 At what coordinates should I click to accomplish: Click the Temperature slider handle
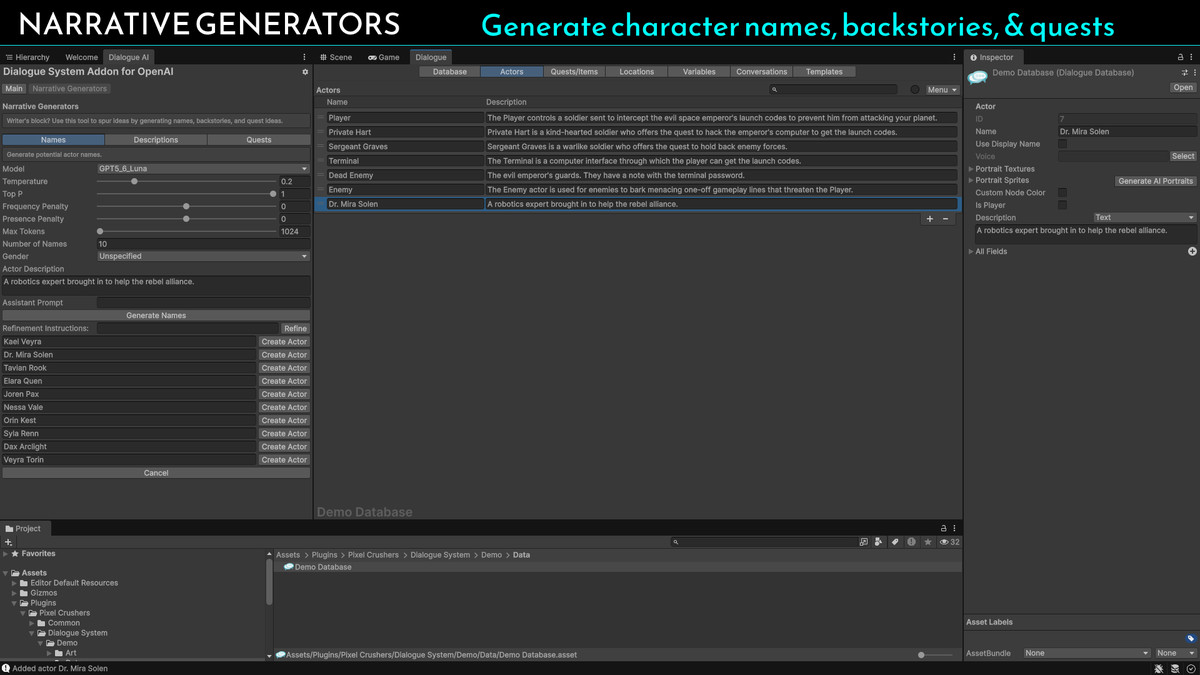click(134, 181)
